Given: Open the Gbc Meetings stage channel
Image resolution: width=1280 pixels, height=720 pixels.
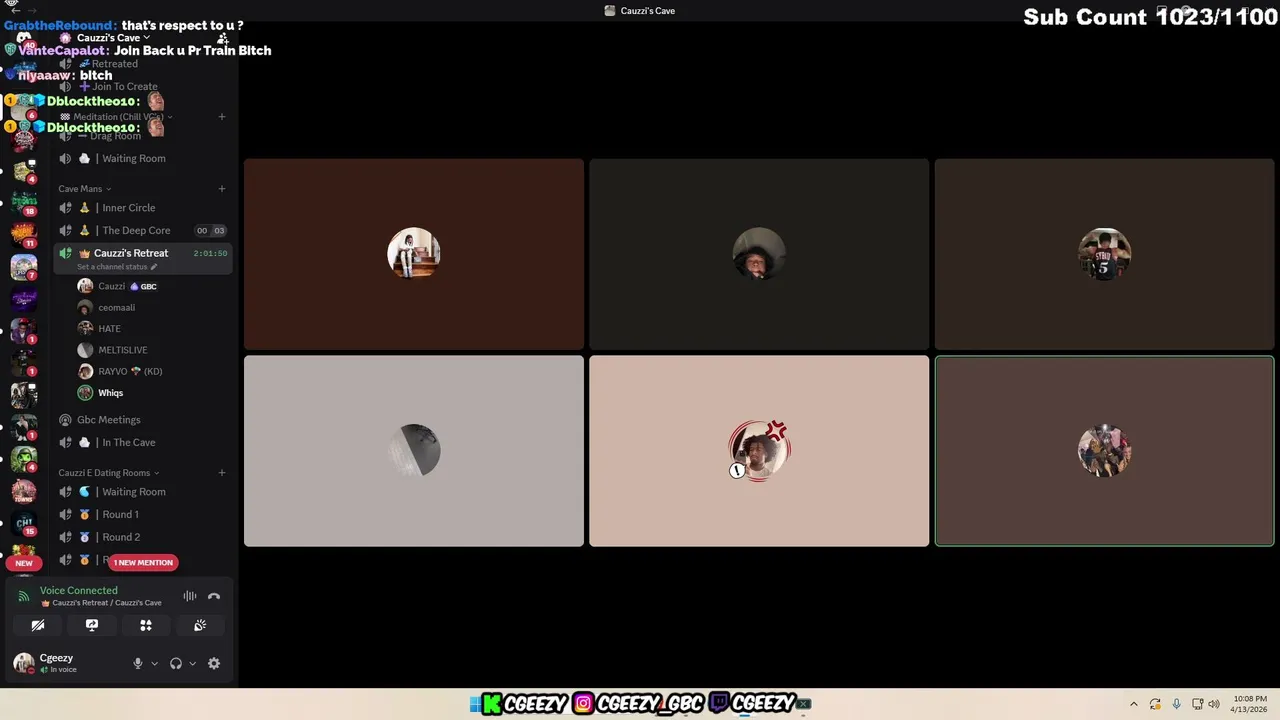Looking at the screenshot, I should point(143,420).
